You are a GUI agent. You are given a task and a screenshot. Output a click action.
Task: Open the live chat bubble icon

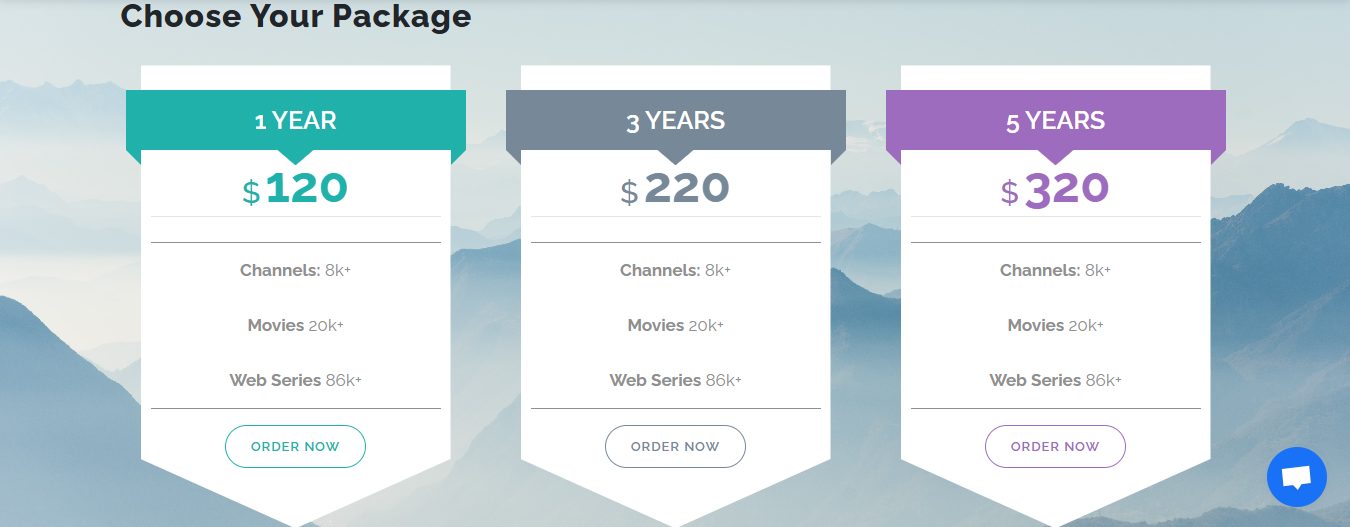pyautogui.click(x=1296, y=477)
